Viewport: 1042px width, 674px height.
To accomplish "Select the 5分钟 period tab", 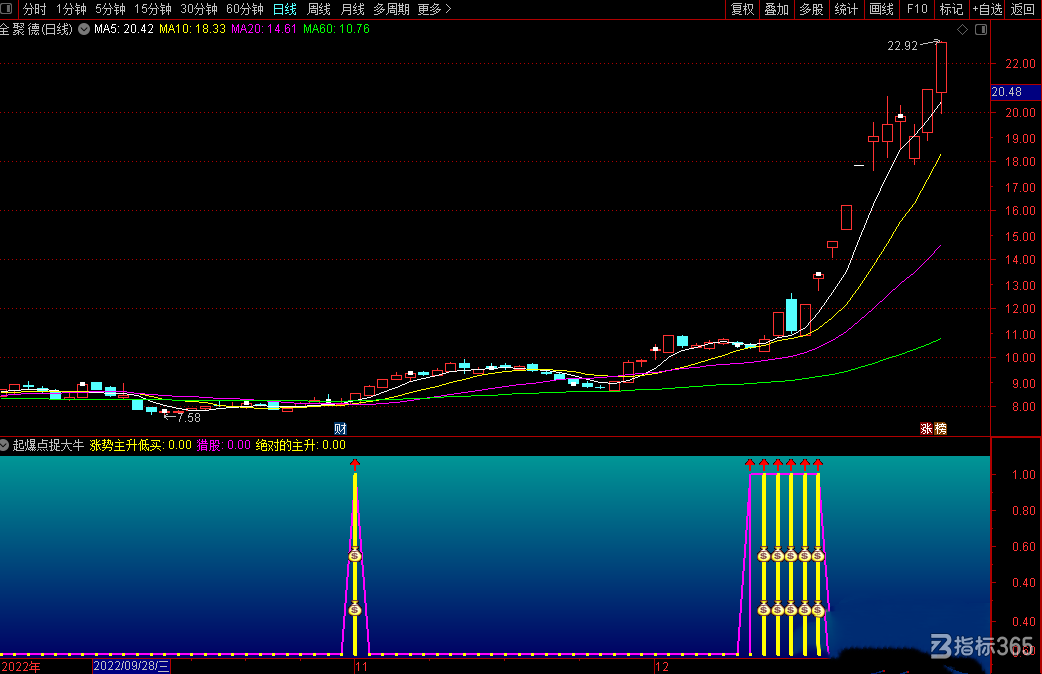I will coord(110,9).
